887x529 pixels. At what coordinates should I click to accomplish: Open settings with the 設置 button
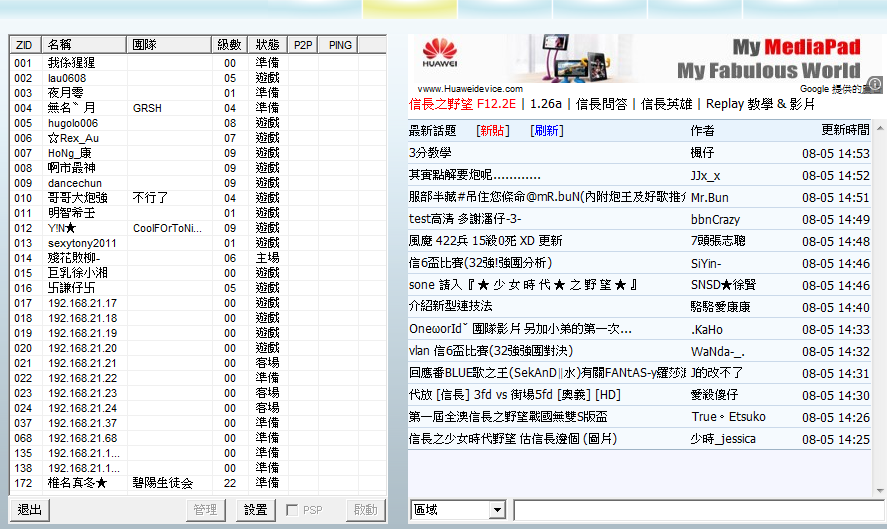[x=258, y=510]
